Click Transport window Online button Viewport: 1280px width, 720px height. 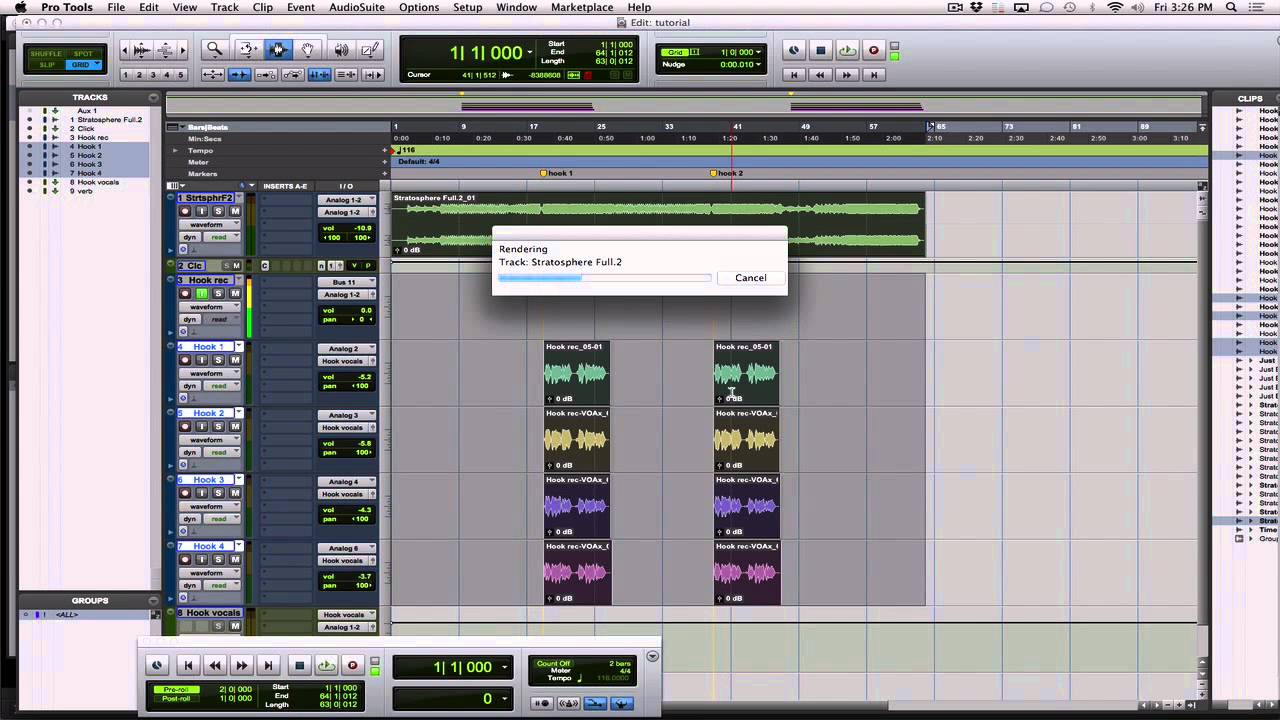(158, 665)
